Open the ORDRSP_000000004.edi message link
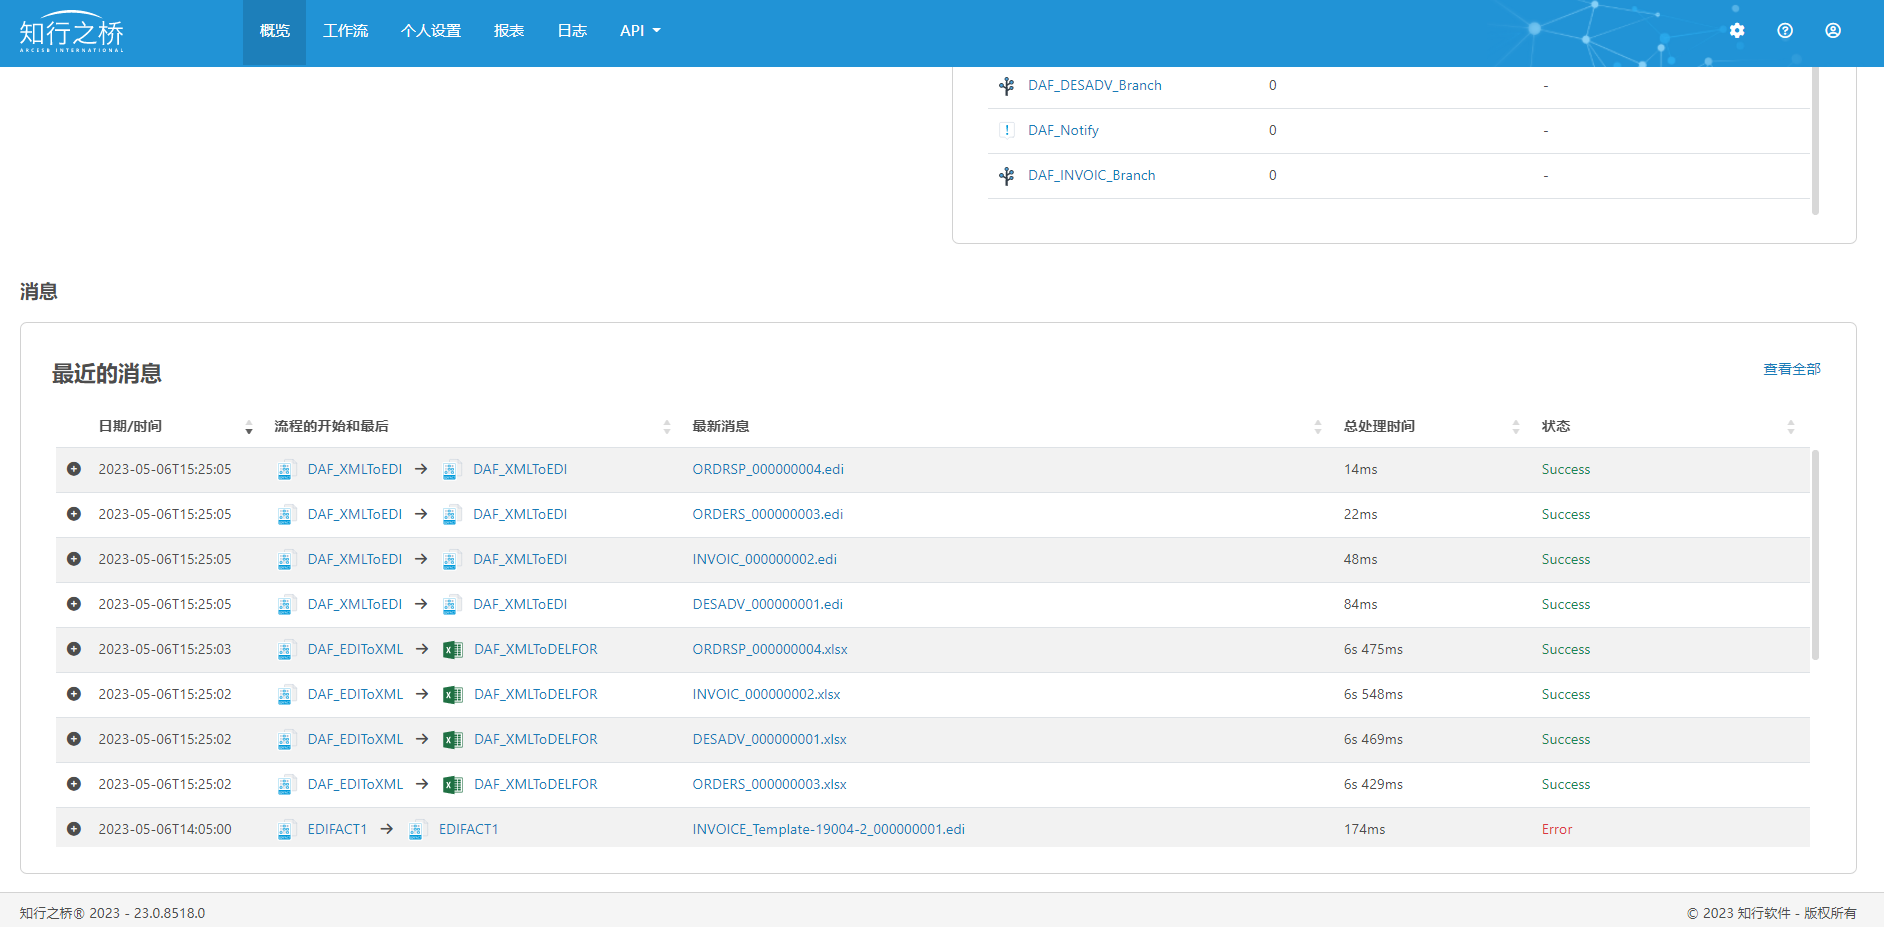1884x927 pixels. click(x=768, y=470)
